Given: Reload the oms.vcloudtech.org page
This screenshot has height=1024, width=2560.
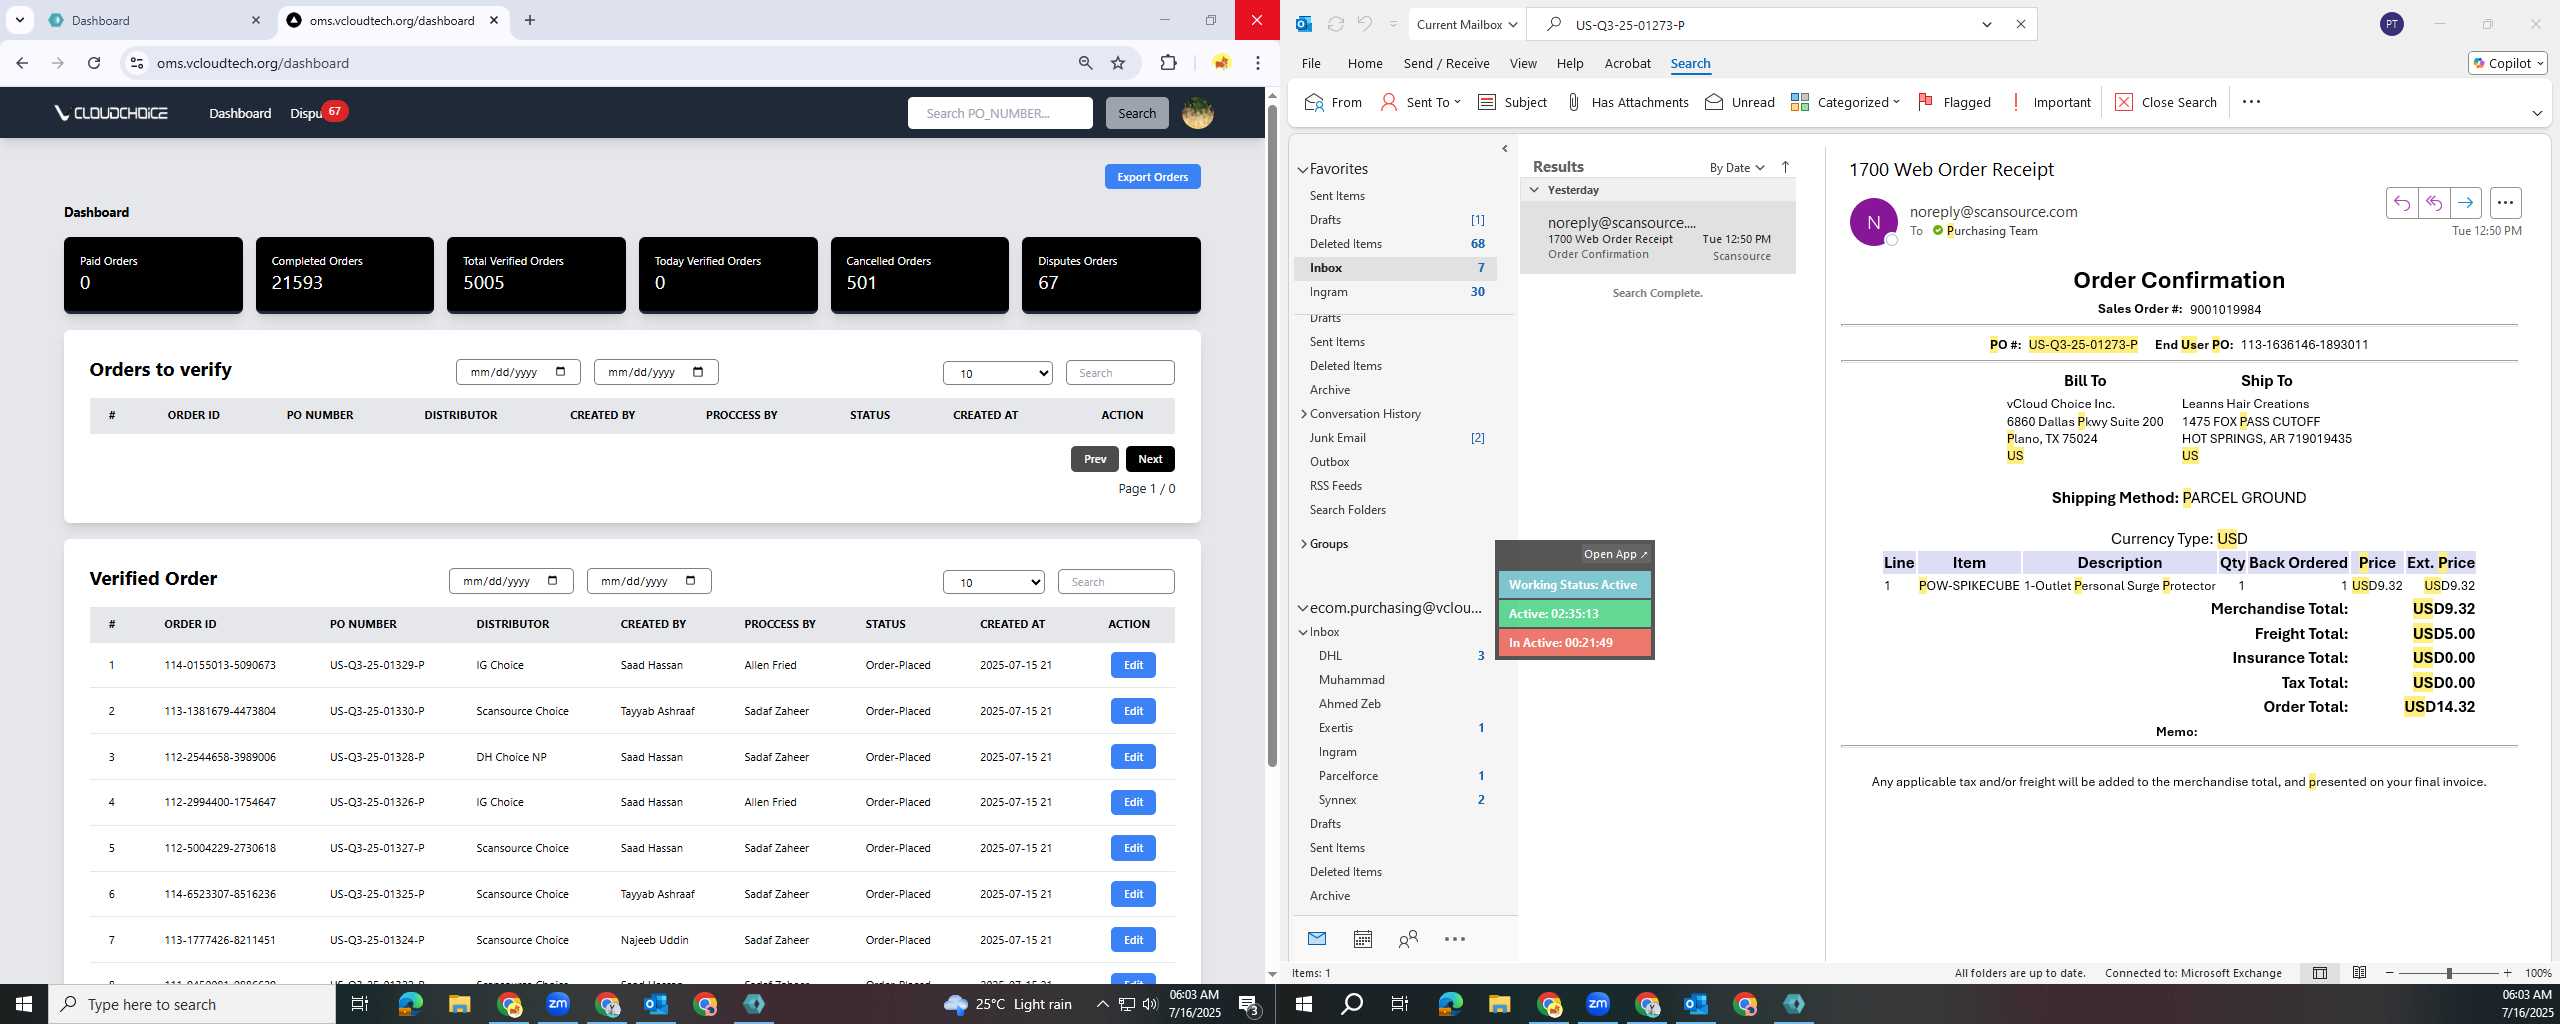Looking at the screenshot, I should [94, 63].
